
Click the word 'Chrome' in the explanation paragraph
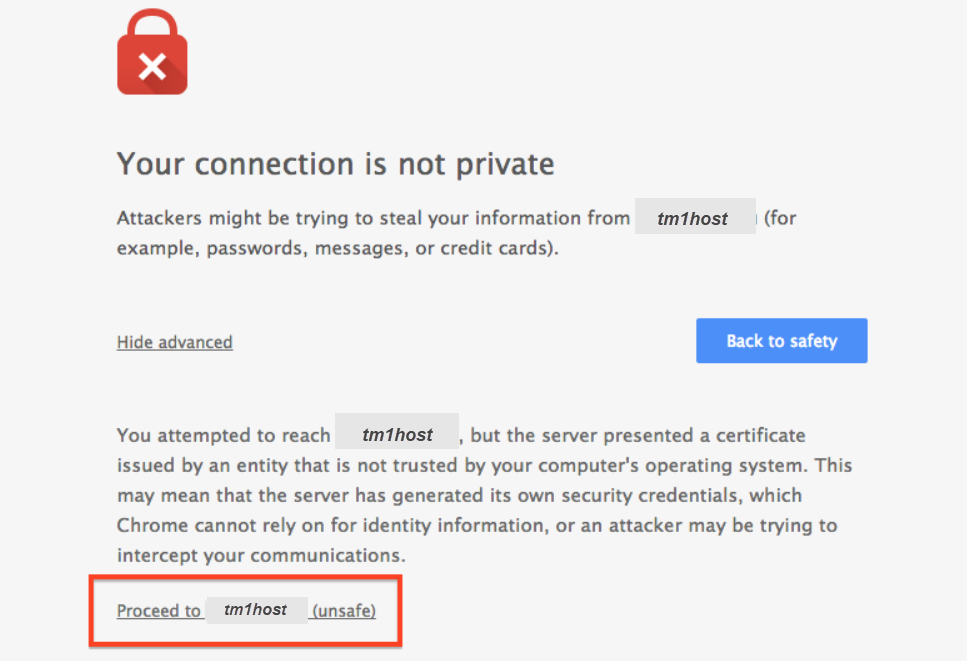151,525
